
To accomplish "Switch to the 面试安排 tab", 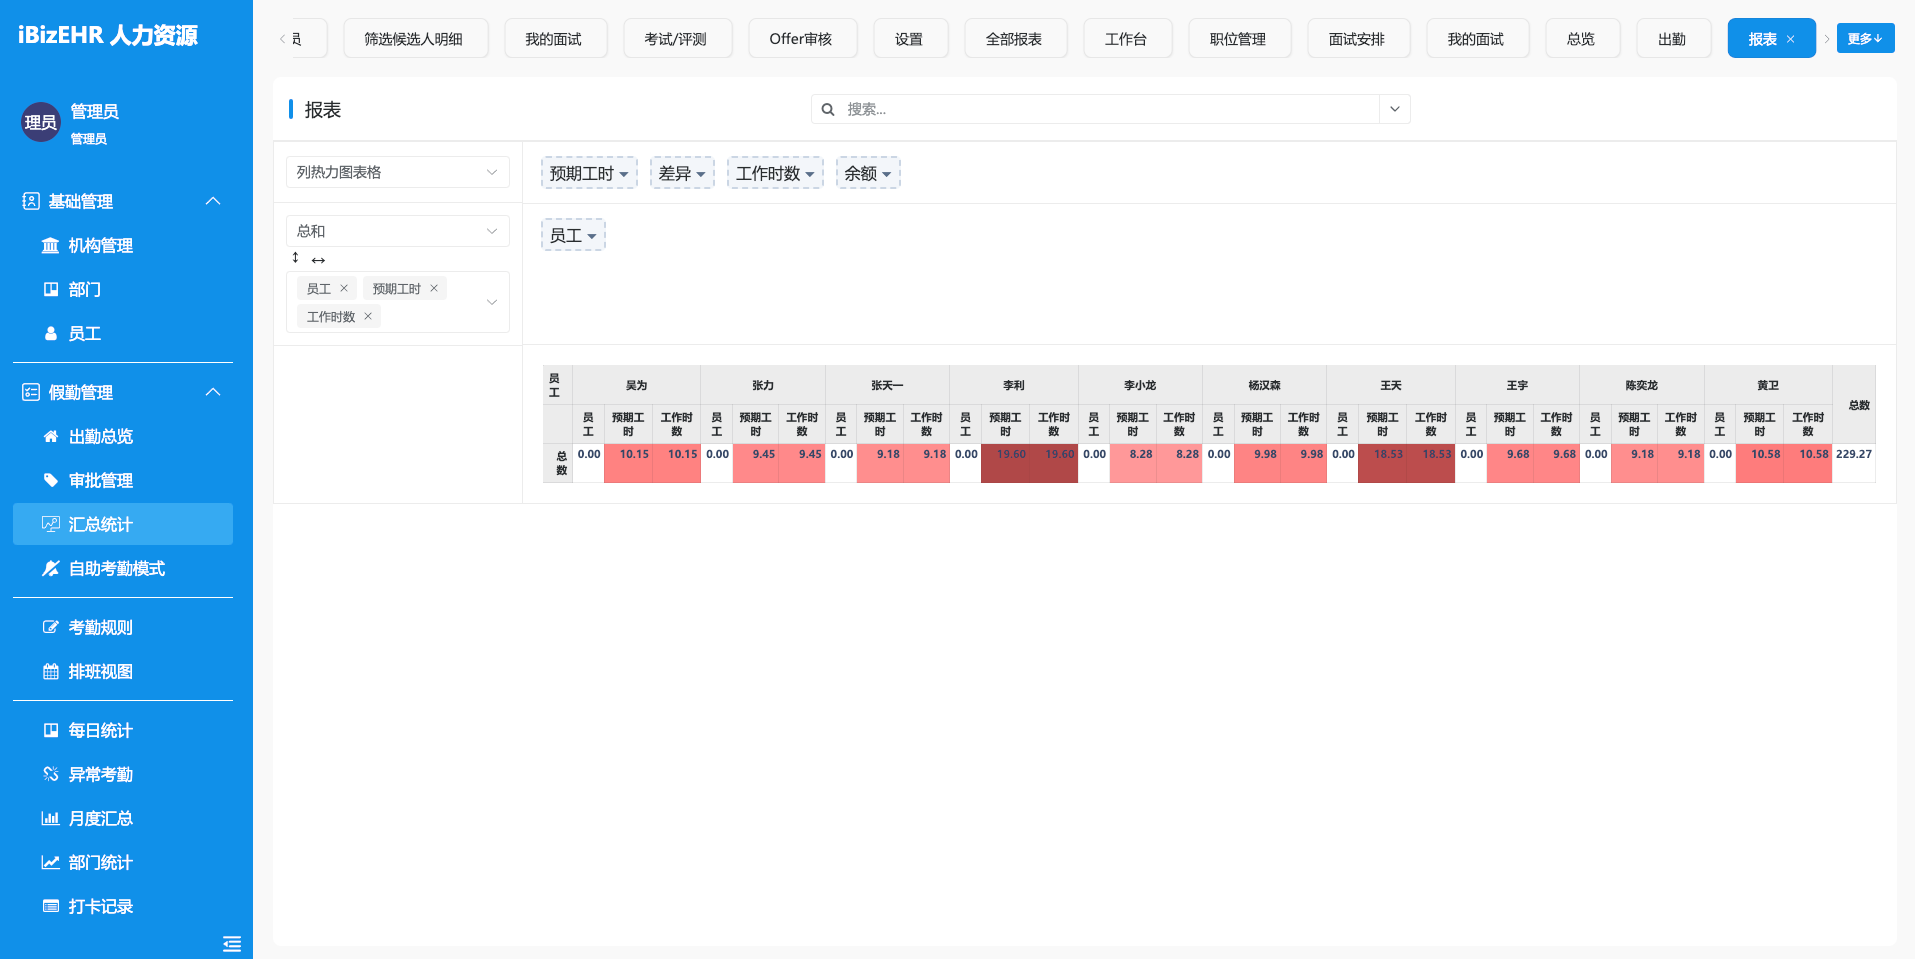I will 1358,39.
